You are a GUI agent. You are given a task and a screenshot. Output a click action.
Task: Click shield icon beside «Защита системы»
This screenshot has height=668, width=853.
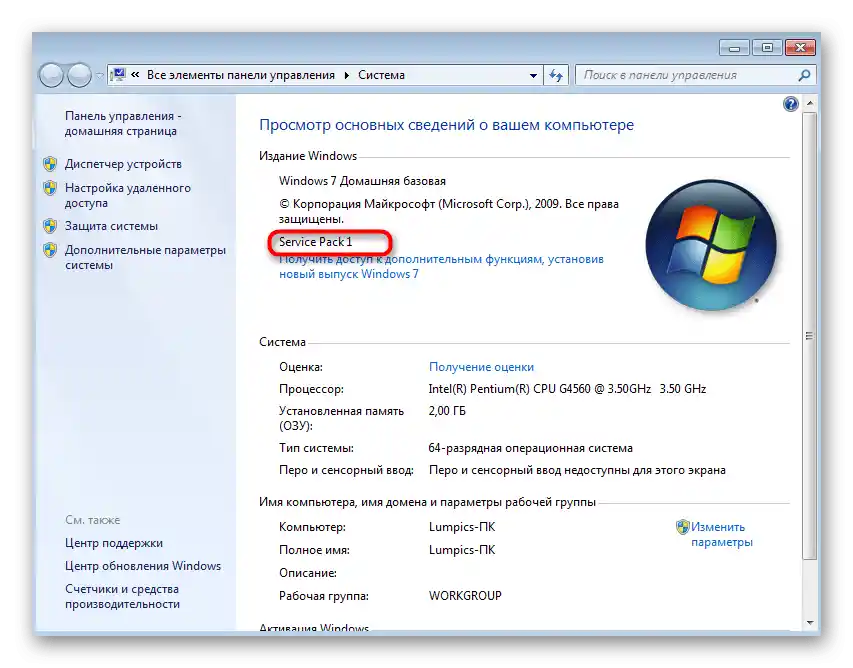(x=50, y=226)
